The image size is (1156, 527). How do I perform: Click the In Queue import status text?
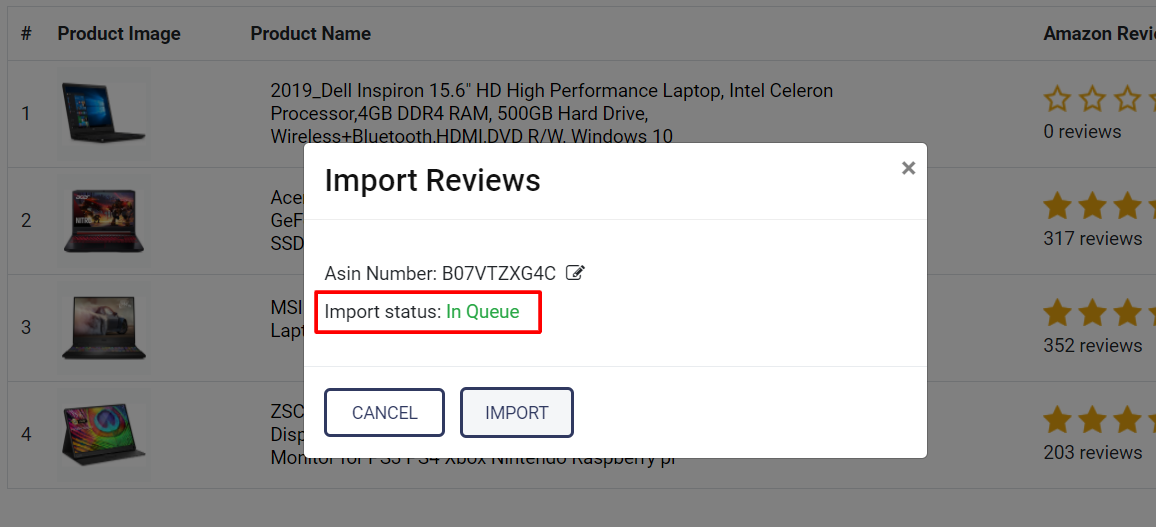483,312
